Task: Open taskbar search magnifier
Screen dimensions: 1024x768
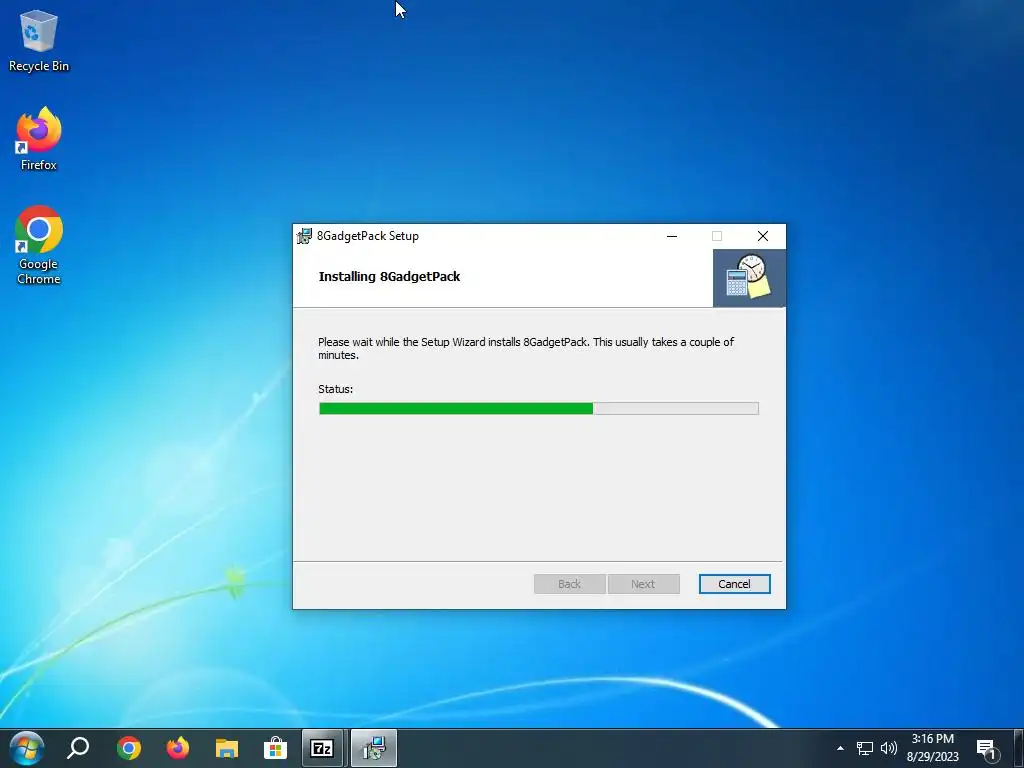Action: [x=78, y=748]
